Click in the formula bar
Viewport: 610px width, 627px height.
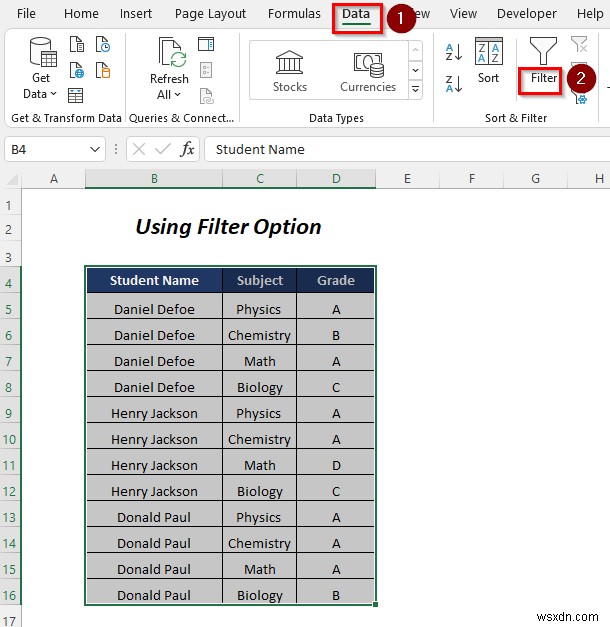(407, 150)
